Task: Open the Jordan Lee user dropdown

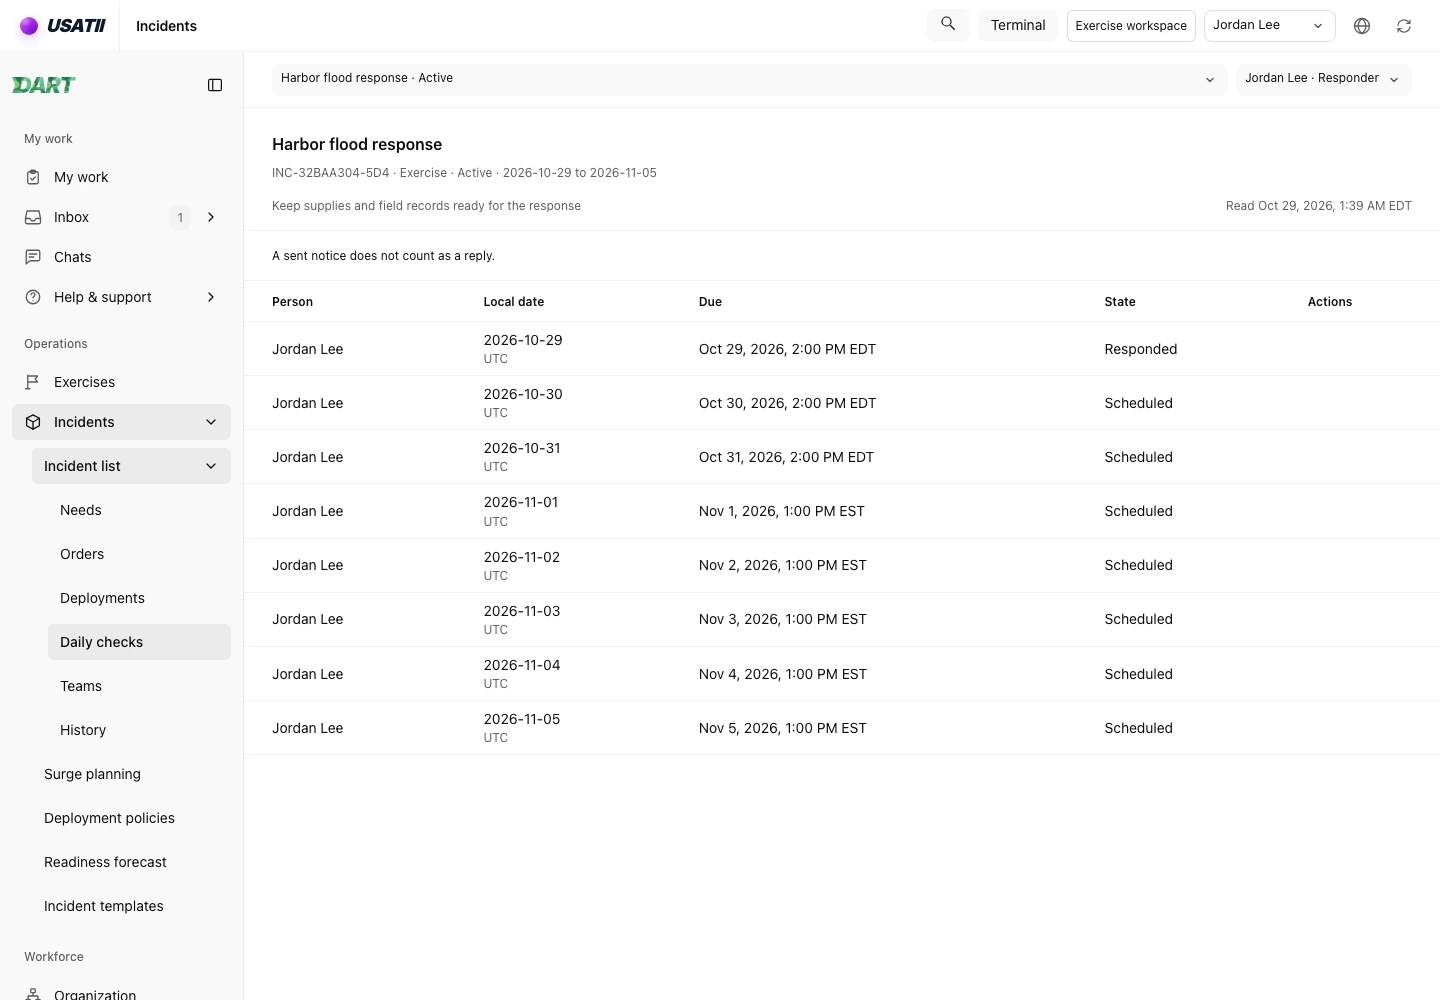Action: coord(1269,26)
